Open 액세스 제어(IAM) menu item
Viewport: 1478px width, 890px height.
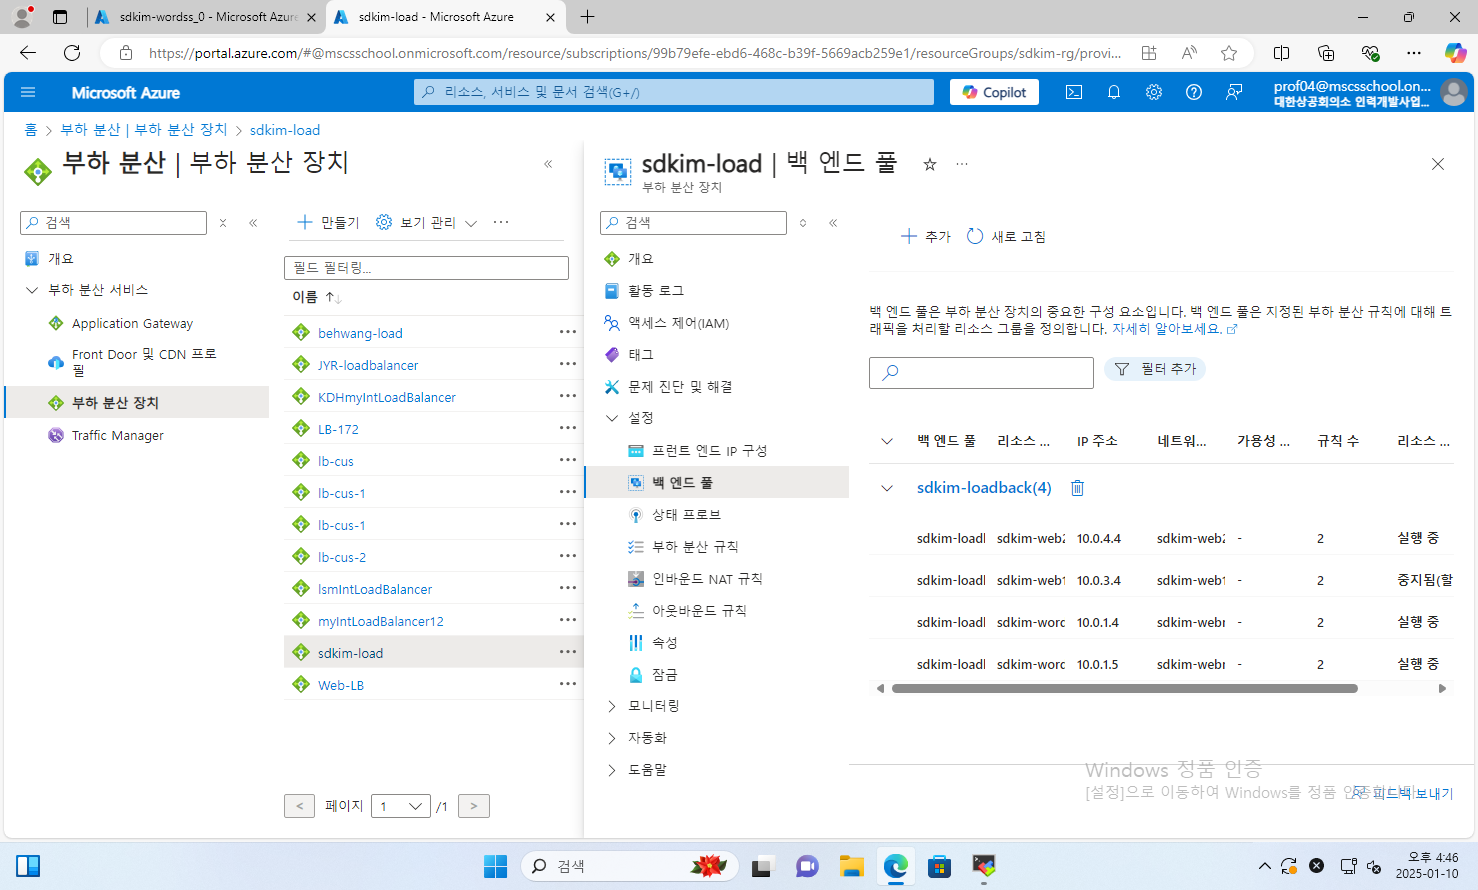click(678, 323)
